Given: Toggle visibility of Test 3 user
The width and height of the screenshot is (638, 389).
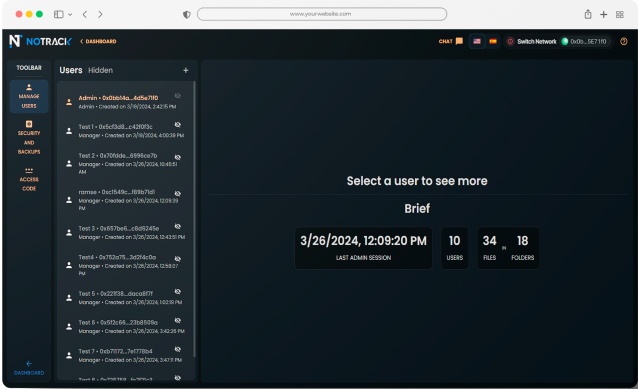Looking at the screenshot, I should tap(178, 226).
